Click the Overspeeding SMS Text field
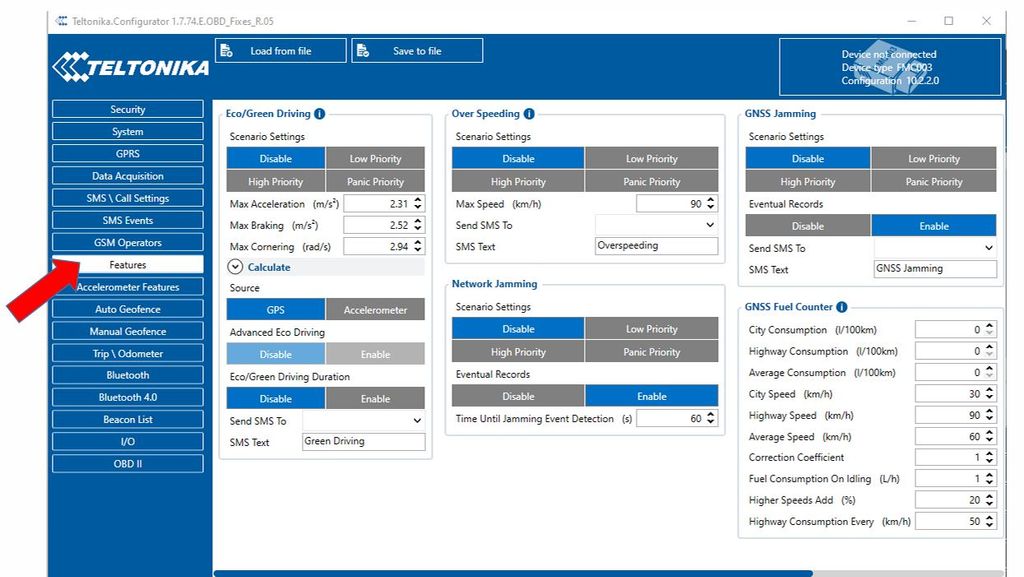1024x577 pixels. [656, 246]
